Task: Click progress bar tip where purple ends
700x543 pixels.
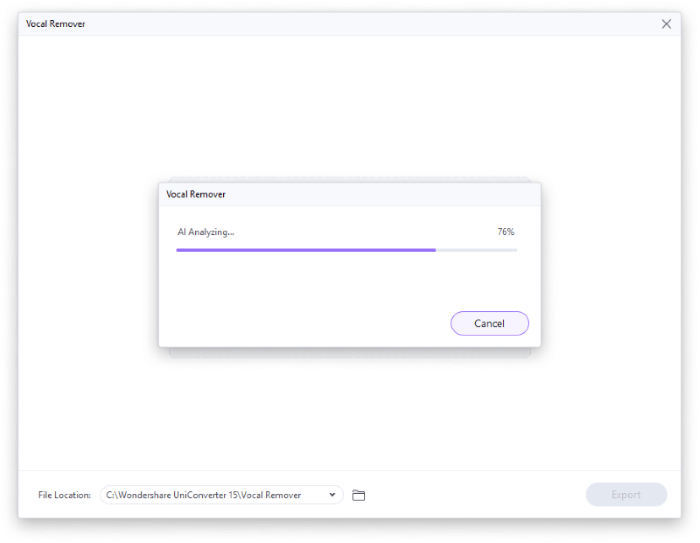Action: click(435, 250)
